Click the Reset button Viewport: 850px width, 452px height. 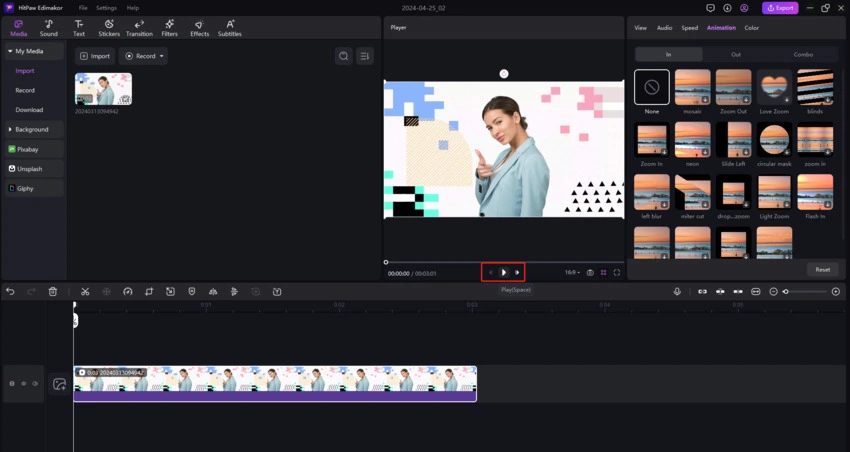tap(822, 269)
